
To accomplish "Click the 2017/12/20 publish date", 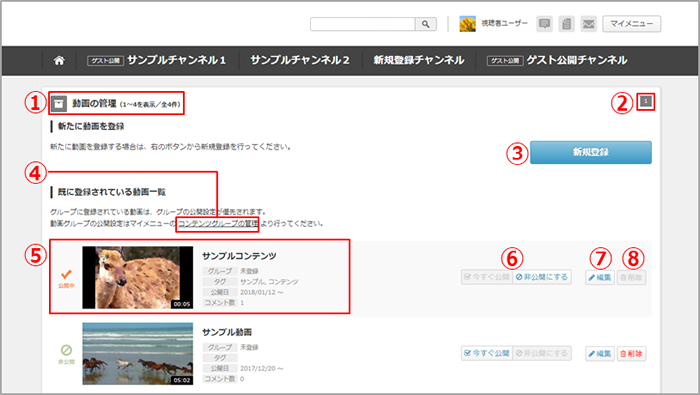I will click(x=262, y=368).
